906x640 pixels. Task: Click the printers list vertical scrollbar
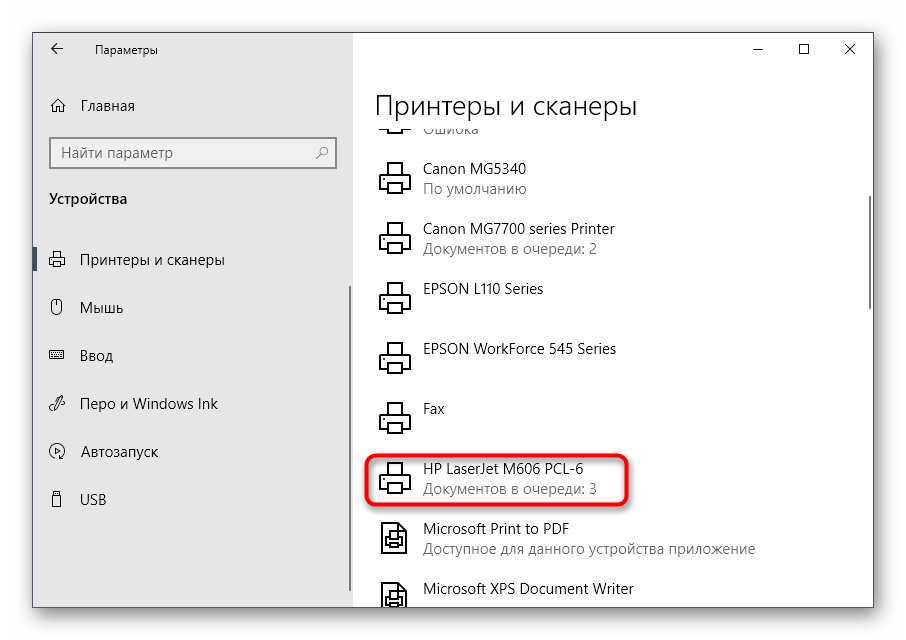point(869,252)
